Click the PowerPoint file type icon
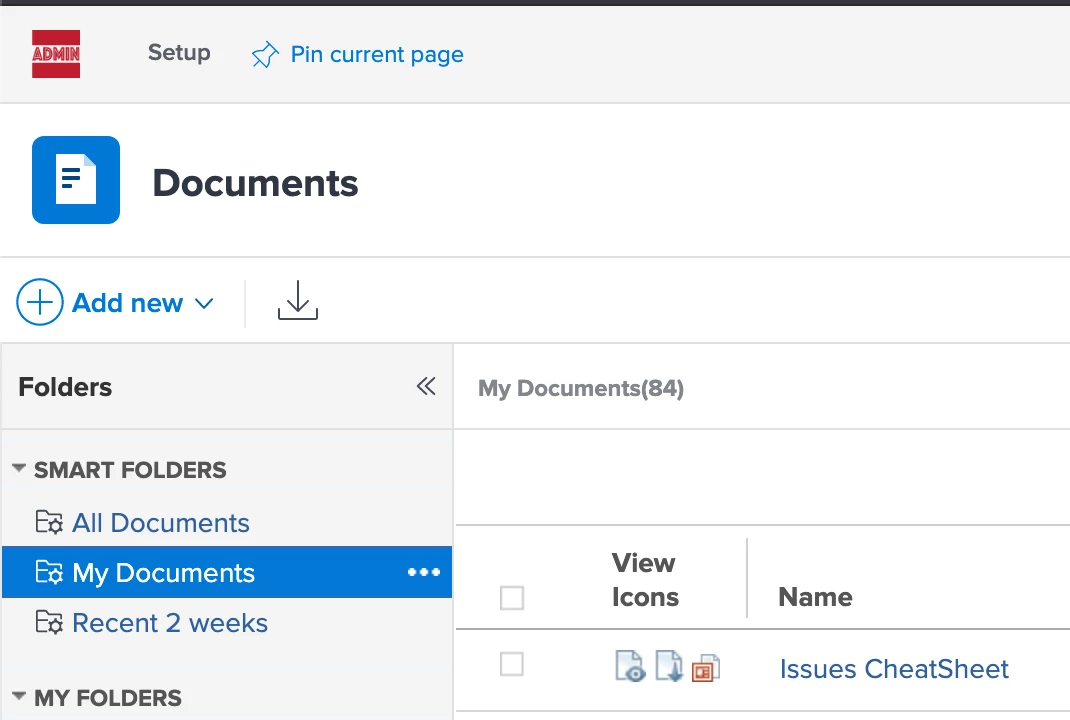This screenshot has height=720, width=1070. (705, 669)
